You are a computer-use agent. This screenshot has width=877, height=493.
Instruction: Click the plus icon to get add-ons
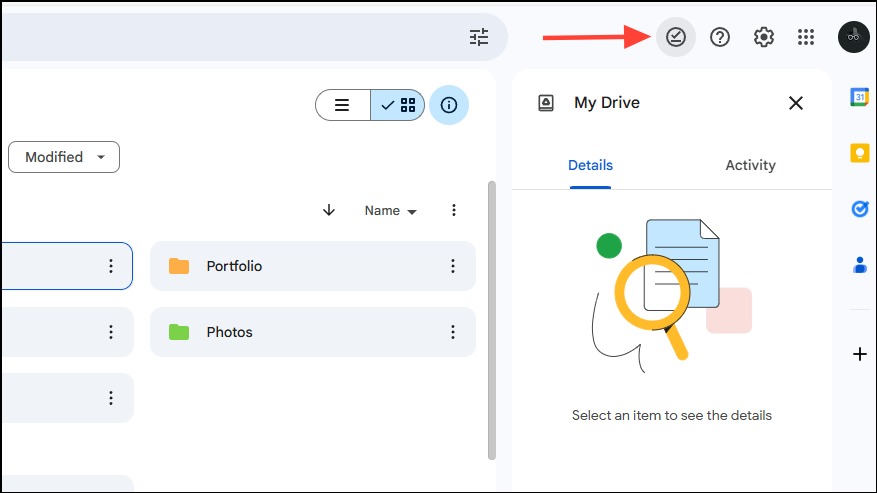(x=860, y=354)
